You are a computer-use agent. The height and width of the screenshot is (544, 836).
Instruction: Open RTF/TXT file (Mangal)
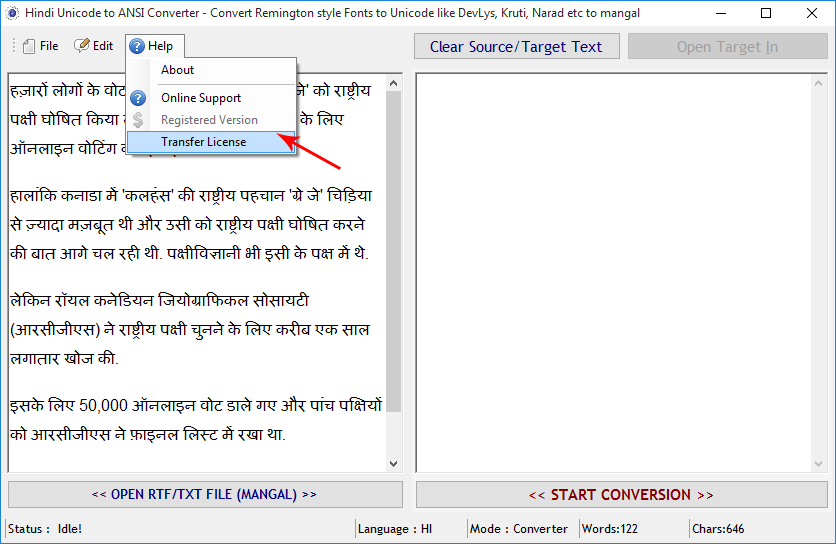pyautogui.click(x=205, y=494)
